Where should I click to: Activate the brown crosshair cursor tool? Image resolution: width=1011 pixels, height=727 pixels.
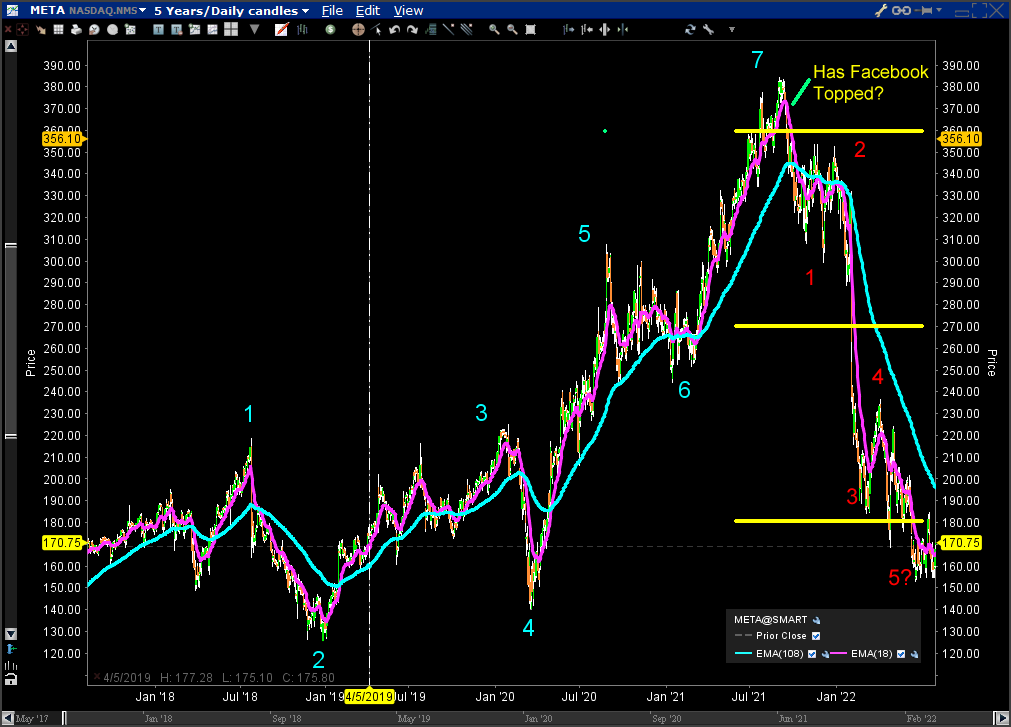pos(358,30)
